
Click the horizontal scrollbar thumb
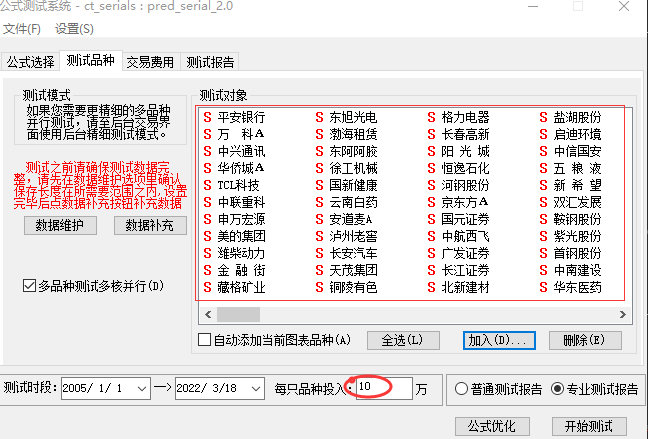238,315
